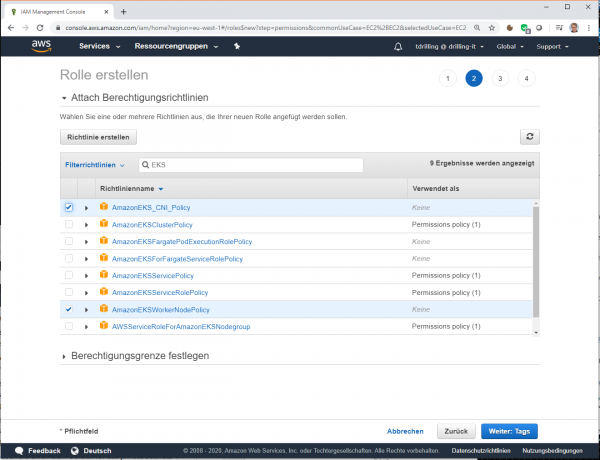Click the search magnifier icon in filter box
The height and width of the screenshot is (460, 600).
coord(145,165)
